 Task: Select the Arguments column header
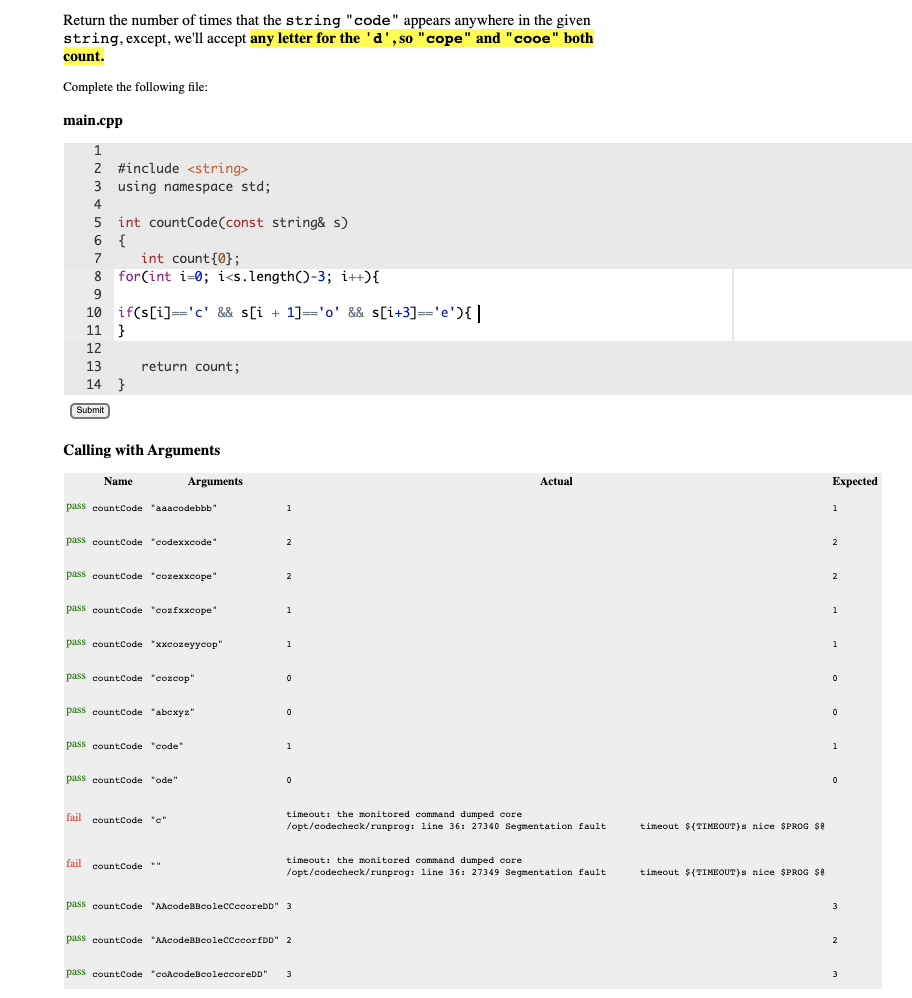tap(215, 481)
